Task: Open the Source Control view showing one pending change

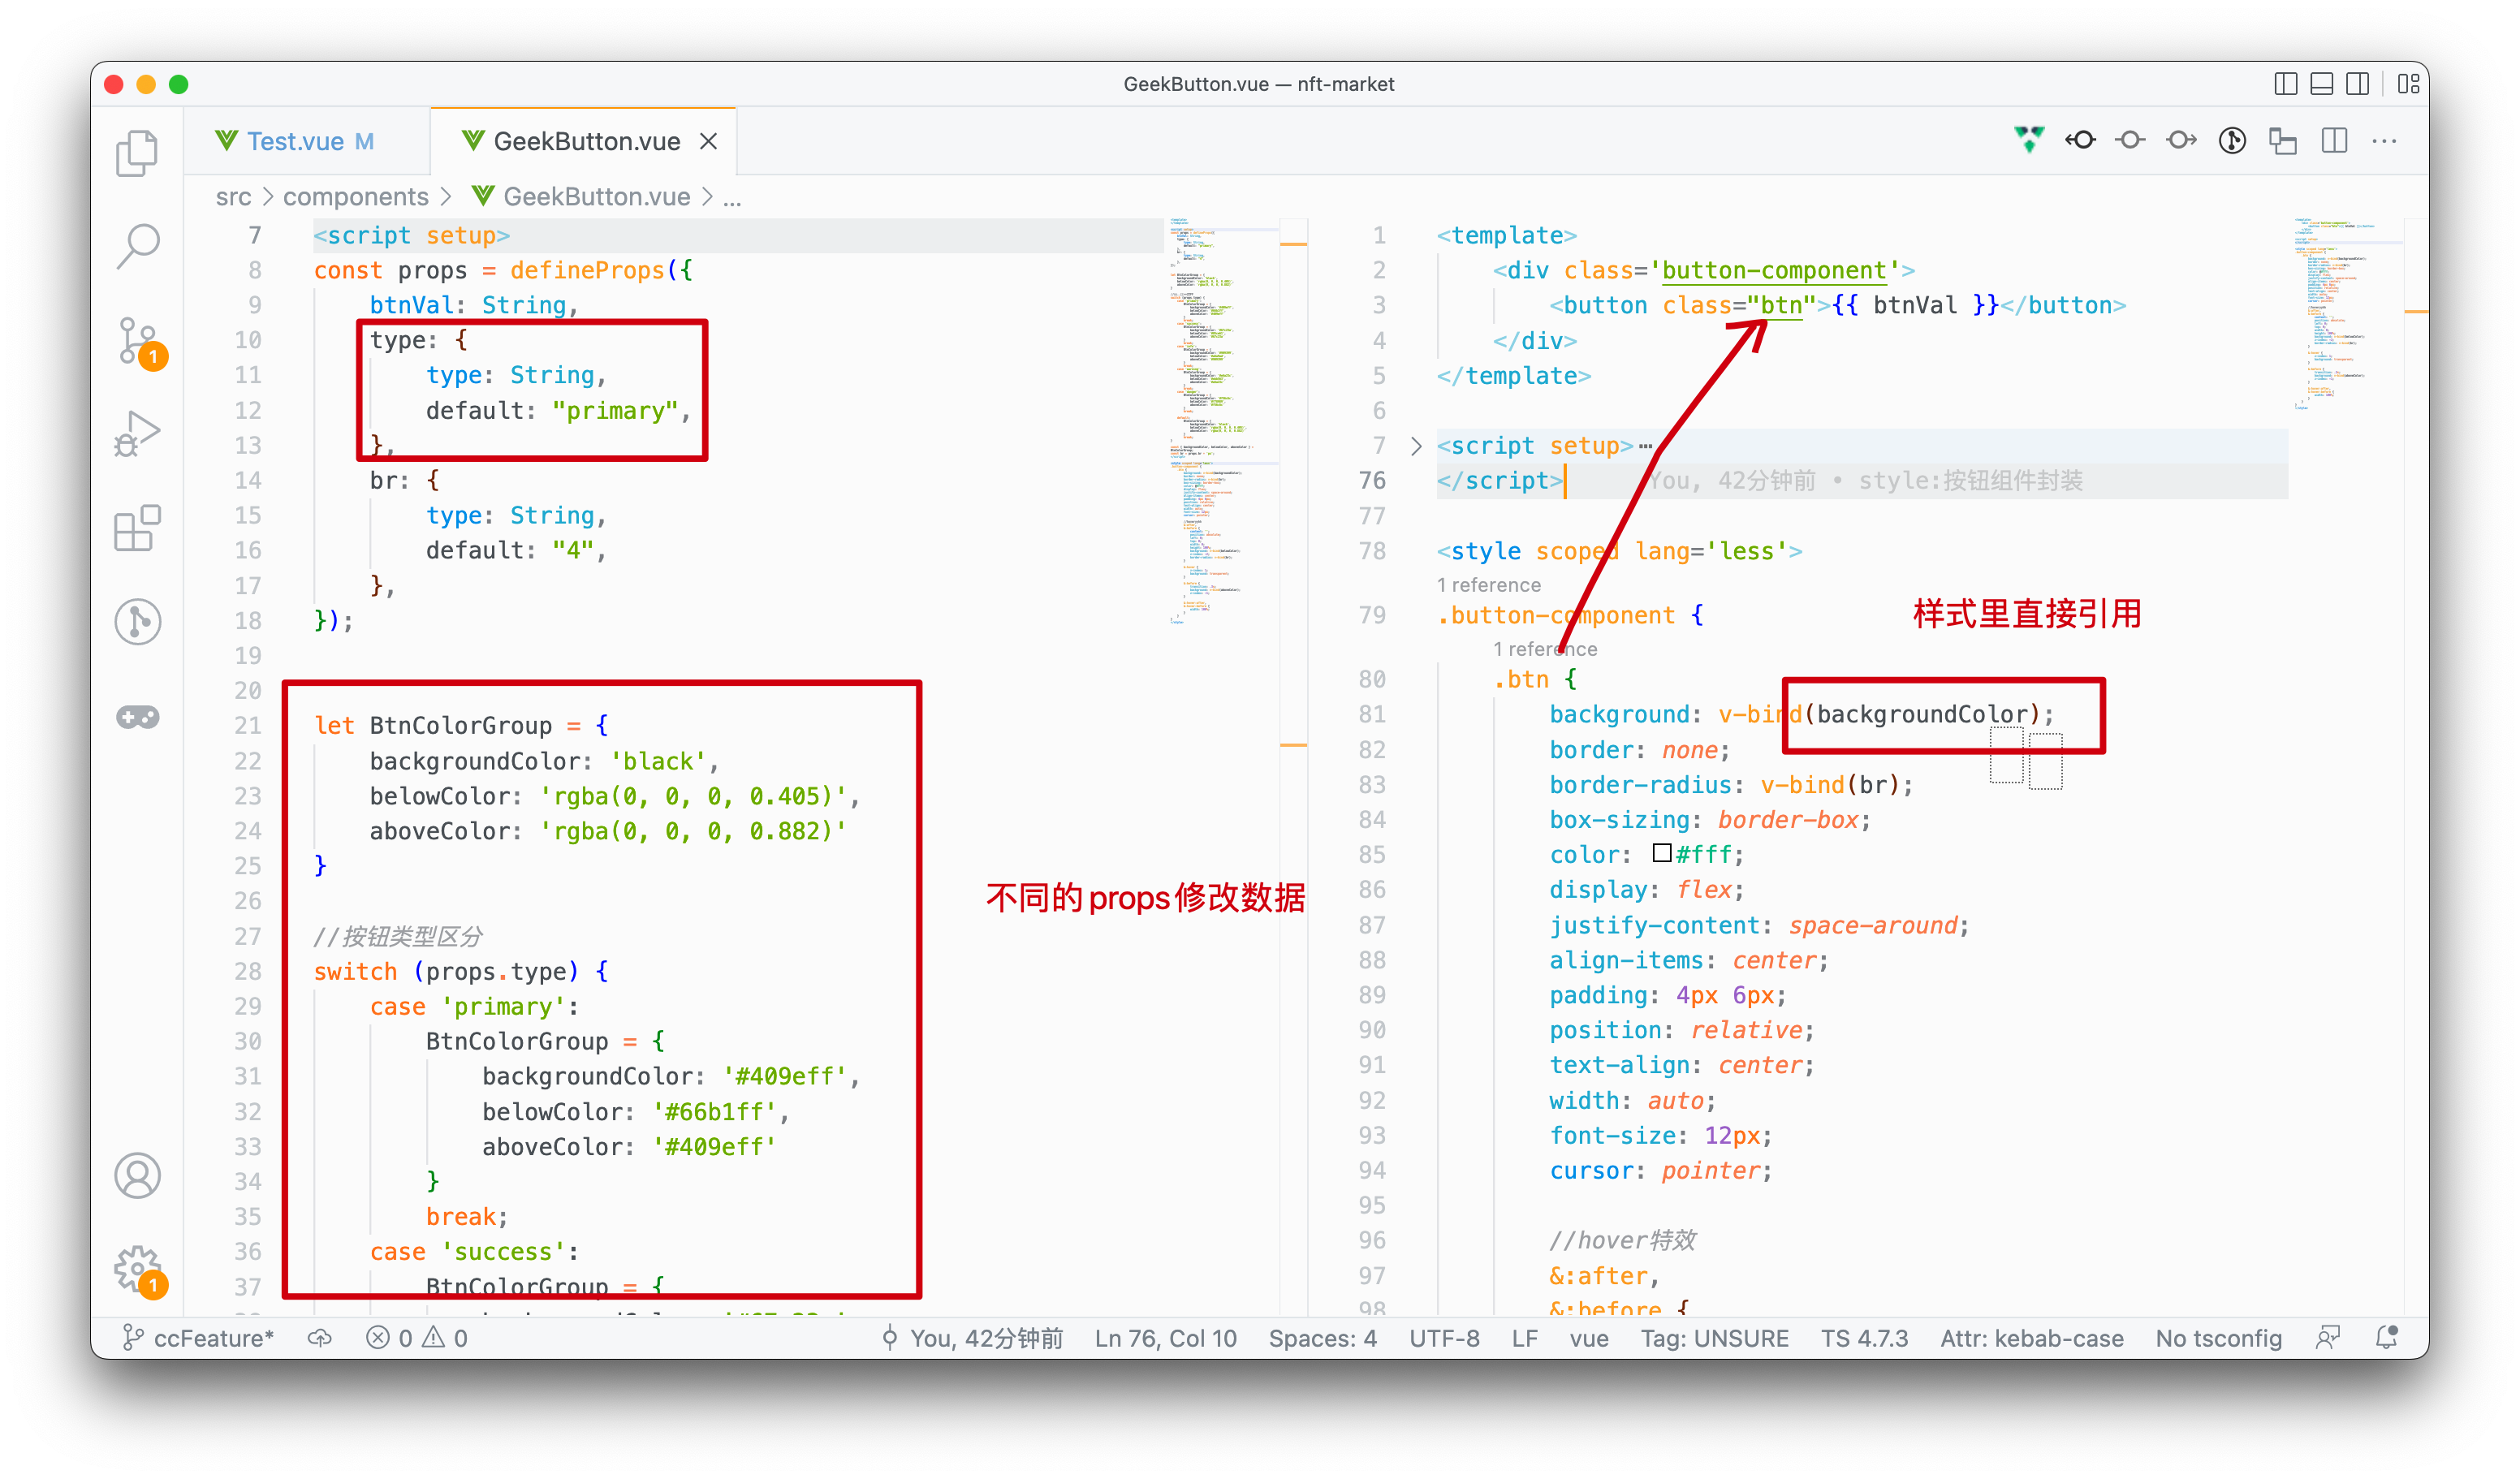Action: click(x=137, y=342)
